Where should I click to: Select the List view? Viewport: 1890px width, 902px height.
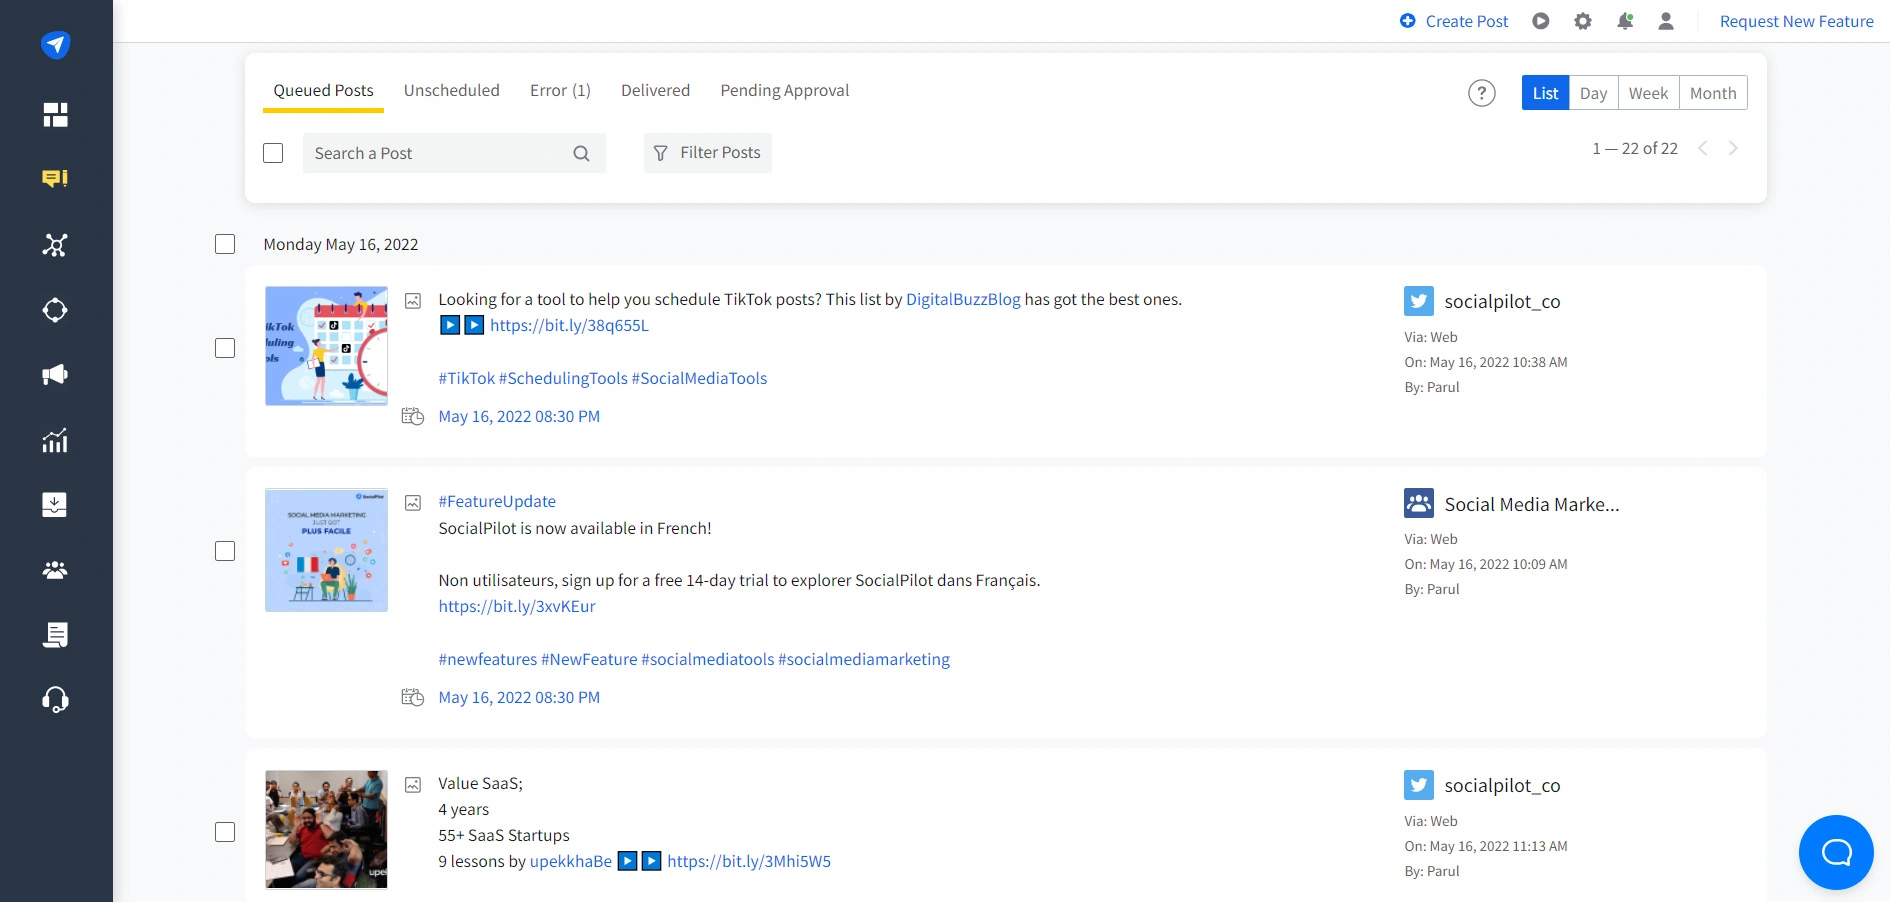1545,93
